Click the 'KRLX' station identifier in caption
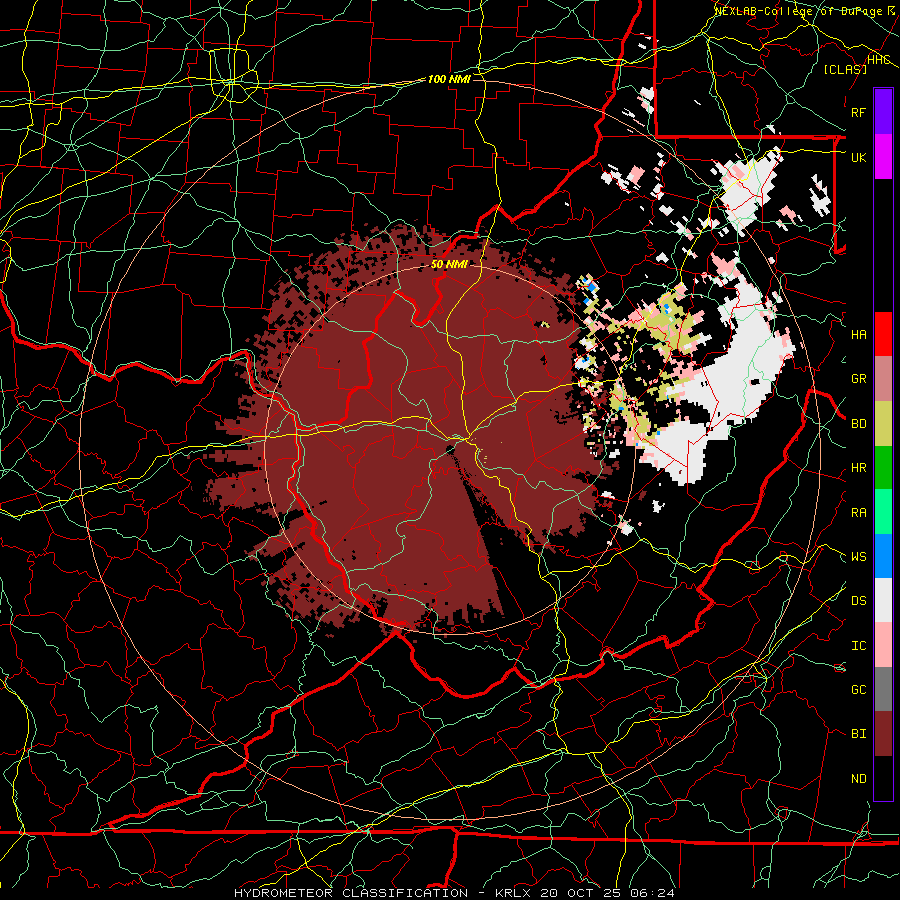The height and width of the screenshot is (900, 900). point(513,893)
